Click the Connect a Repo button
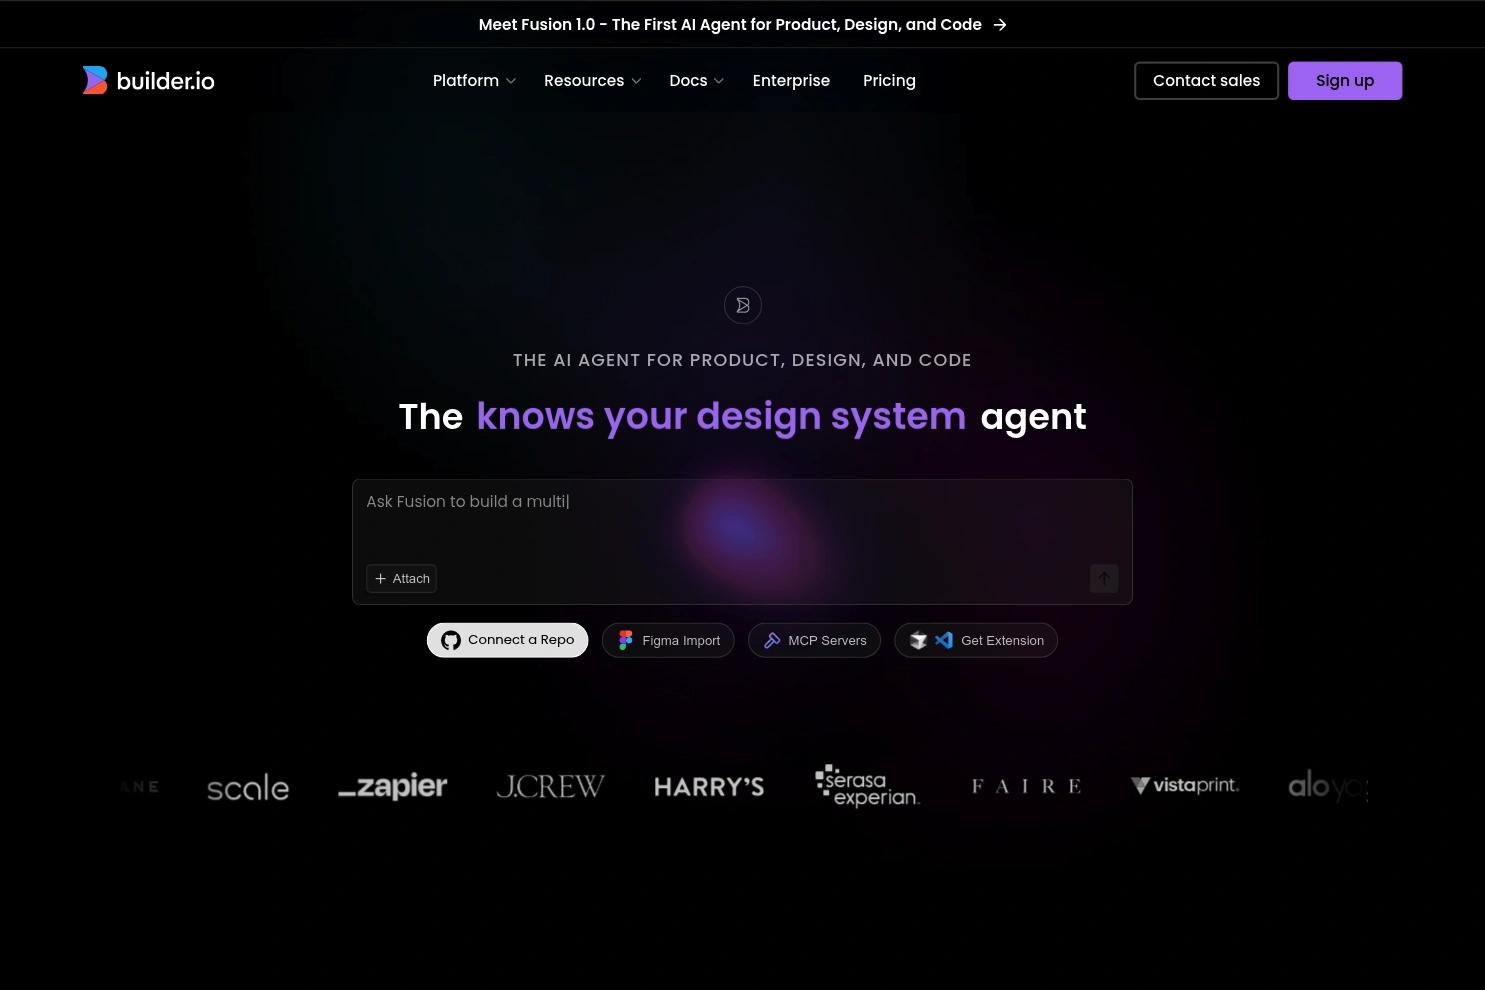The width and height of the screenshot is (1485, 990). 507,640
